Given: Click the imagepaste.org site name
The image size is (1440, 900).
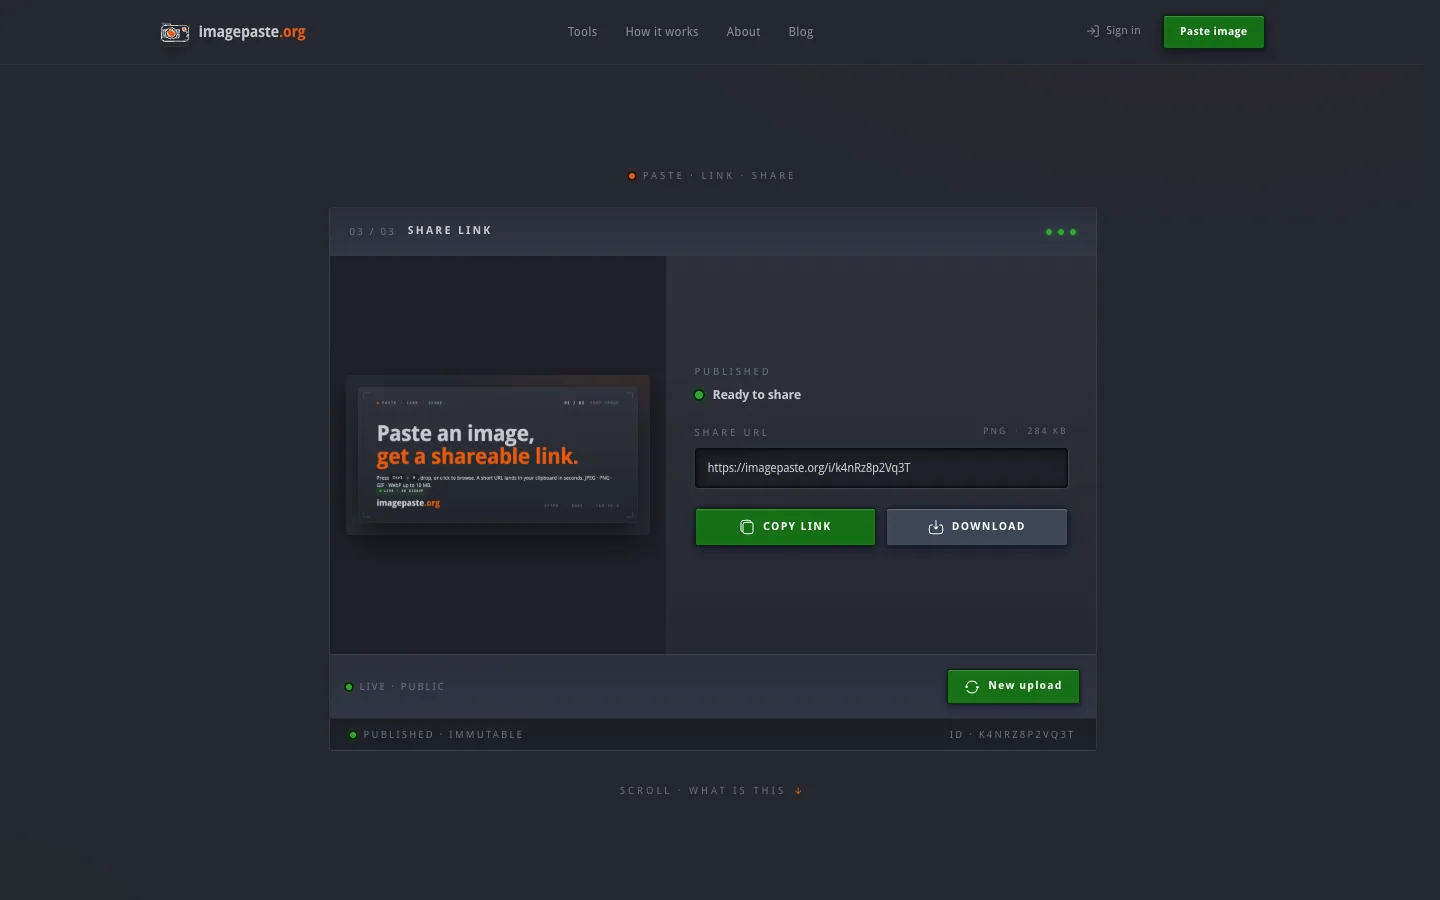Looking at the screenshot, I should click(x=252, y=32).
